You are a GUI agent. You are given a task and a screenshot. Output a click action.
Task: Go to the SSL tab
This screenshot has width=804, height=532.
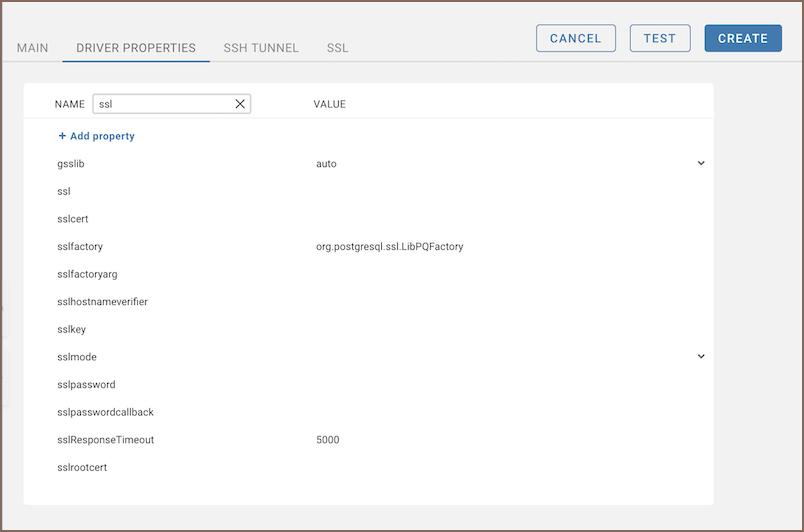[x=337, y=48]
